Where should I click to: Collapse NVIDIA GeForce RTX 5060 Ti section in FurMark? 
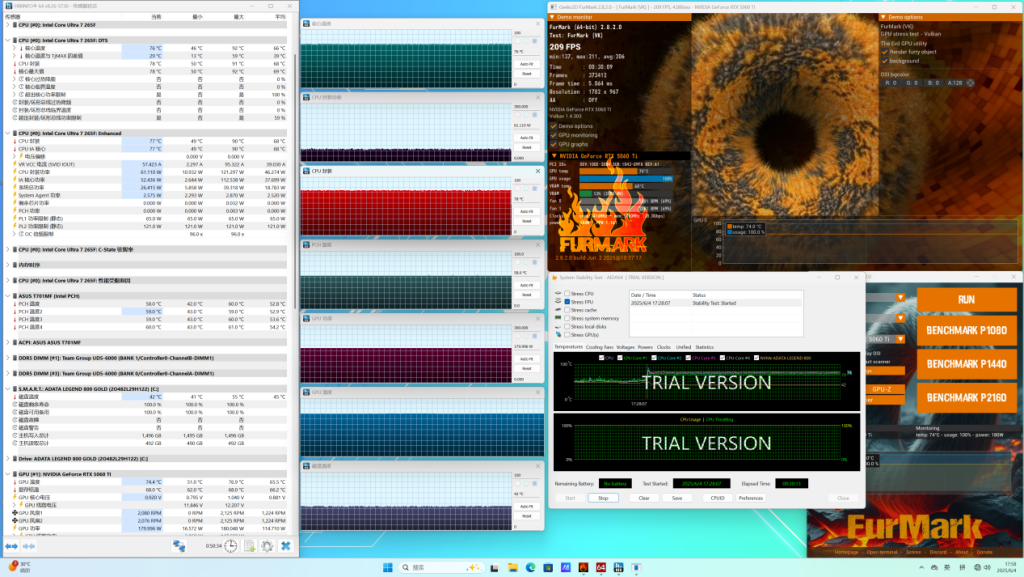[x=554, y=156]
